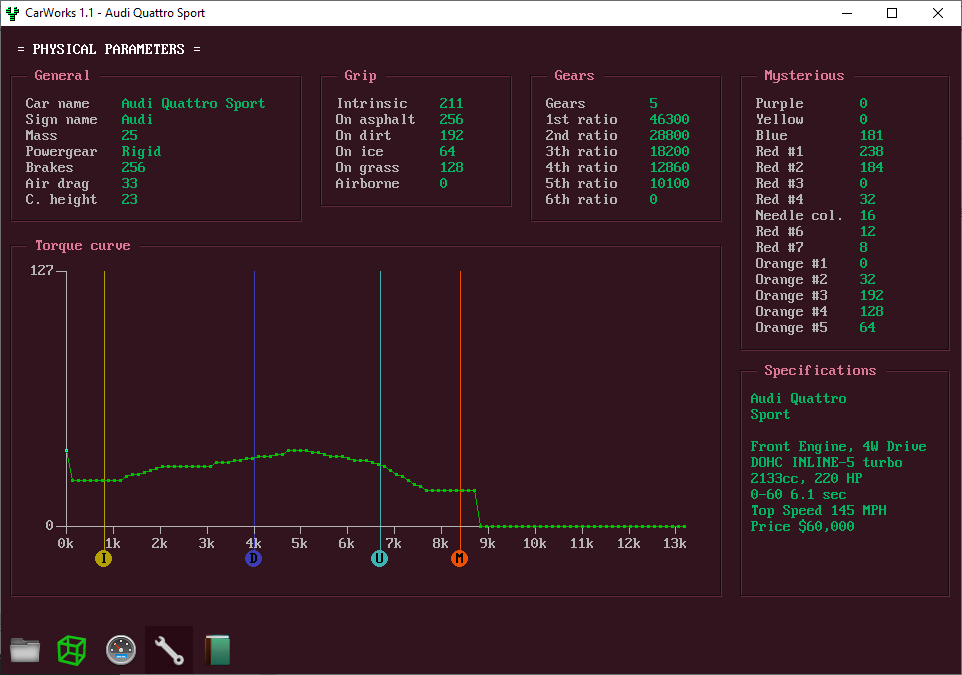Edit the Brakes value 256
The image size is (962, 675).
[x=133, y=168]
